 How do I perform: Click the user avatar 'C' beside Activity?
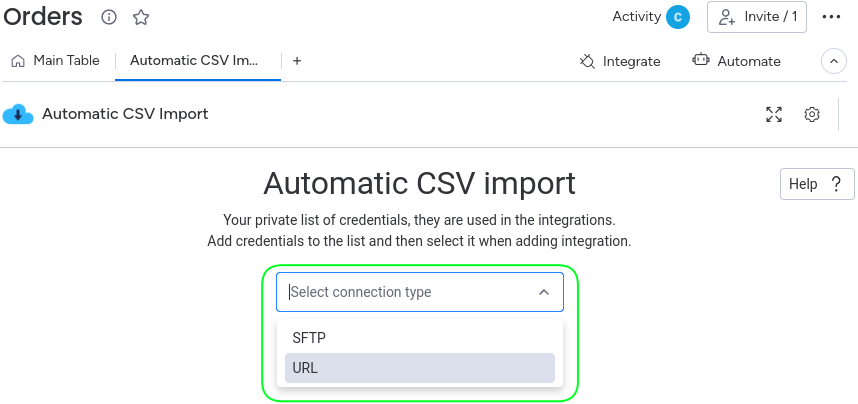[677, 17]
